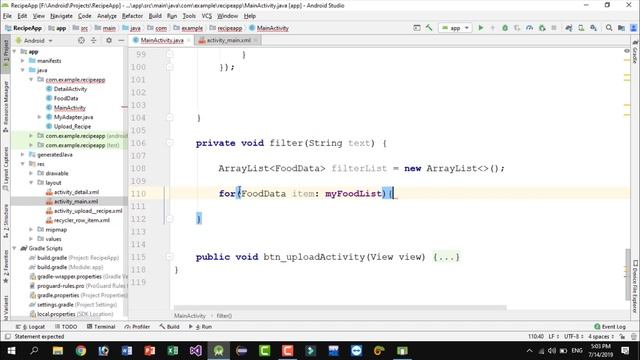The image size is (640, 360).
Task: Open the TODO tool window
Action: [66, 327]
